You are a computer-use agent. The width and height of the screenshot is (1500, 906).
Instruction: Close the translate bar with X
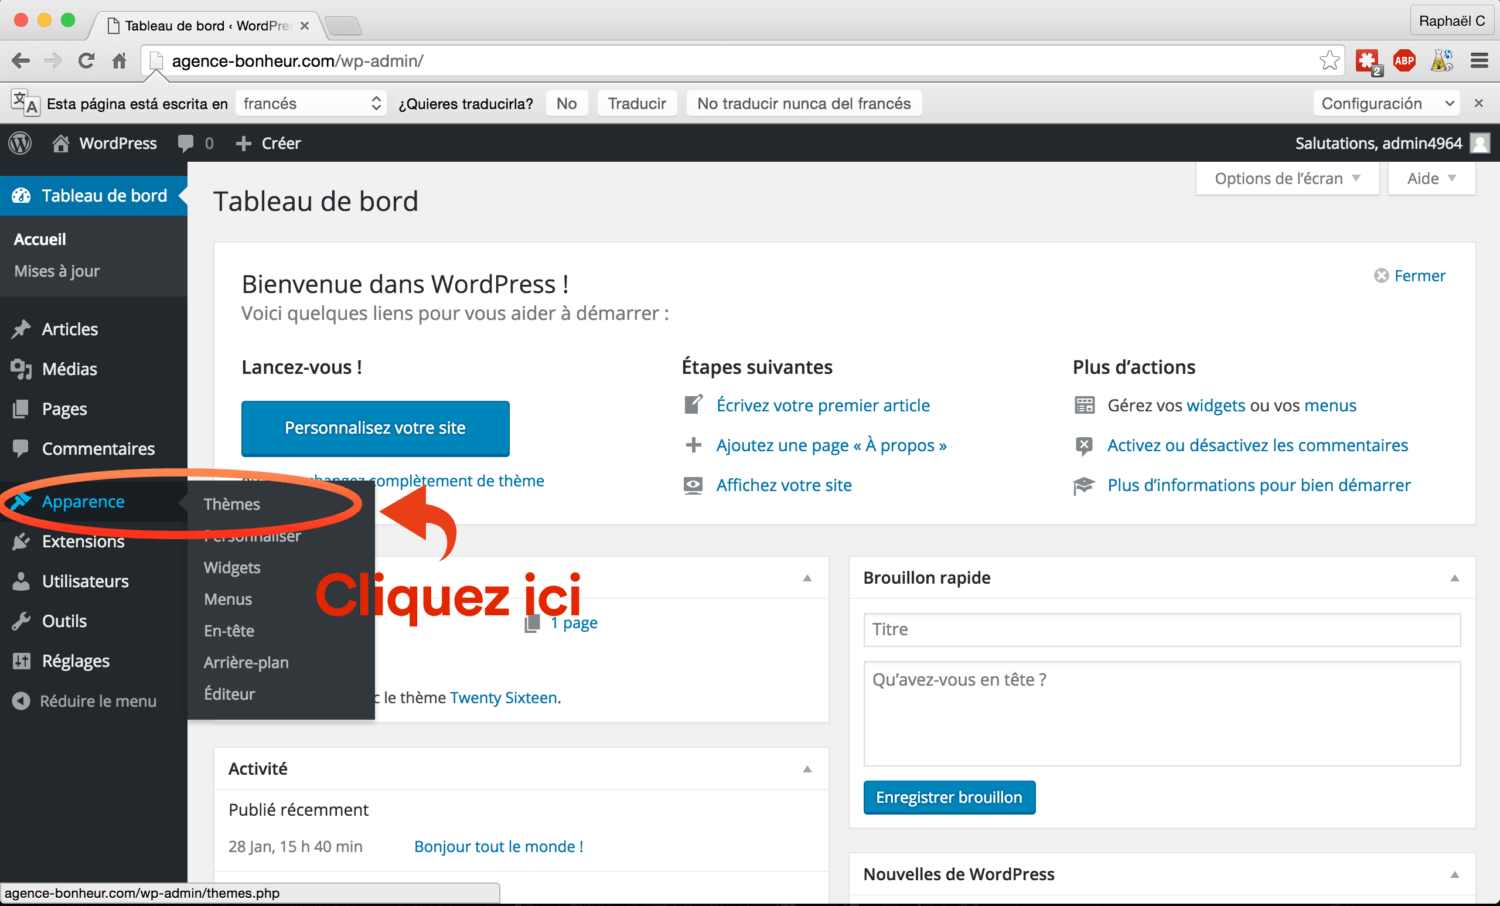(x=1479, y=103)
